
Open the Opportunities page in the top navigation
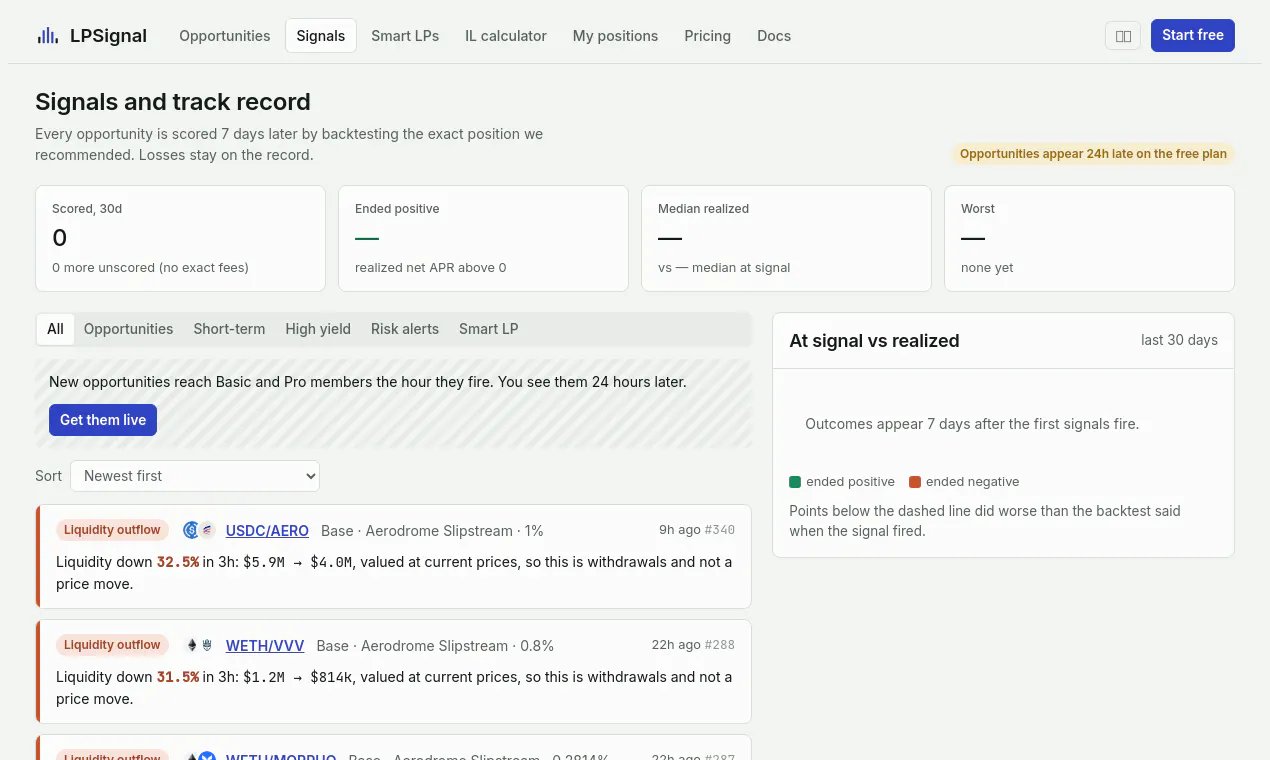[225, 36]
